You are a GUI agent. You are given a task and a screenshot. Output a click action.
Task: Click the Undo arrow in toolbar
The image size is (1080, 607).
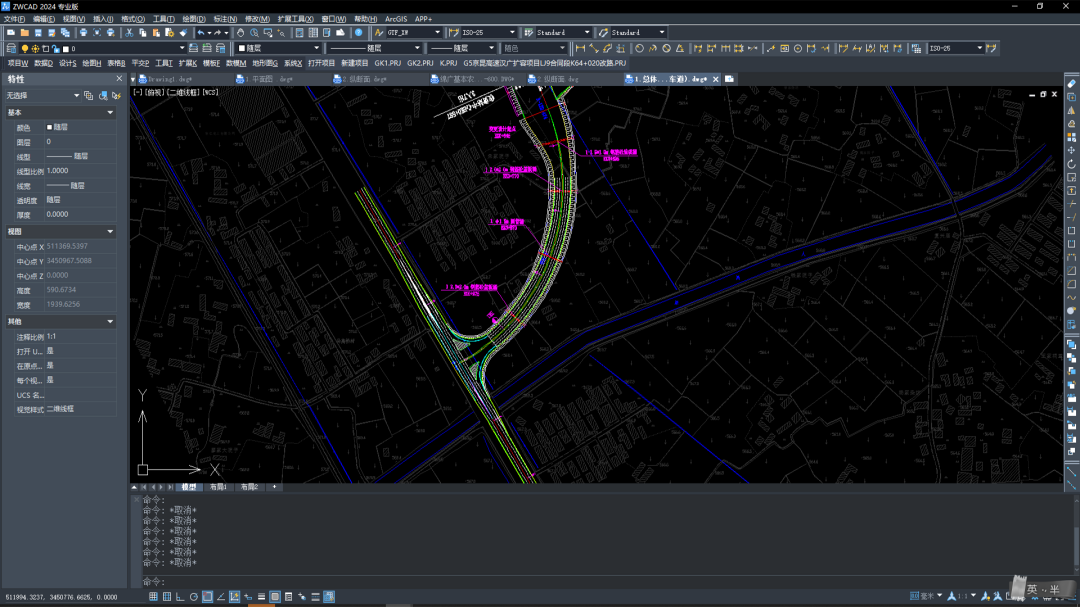coord(200,33)
